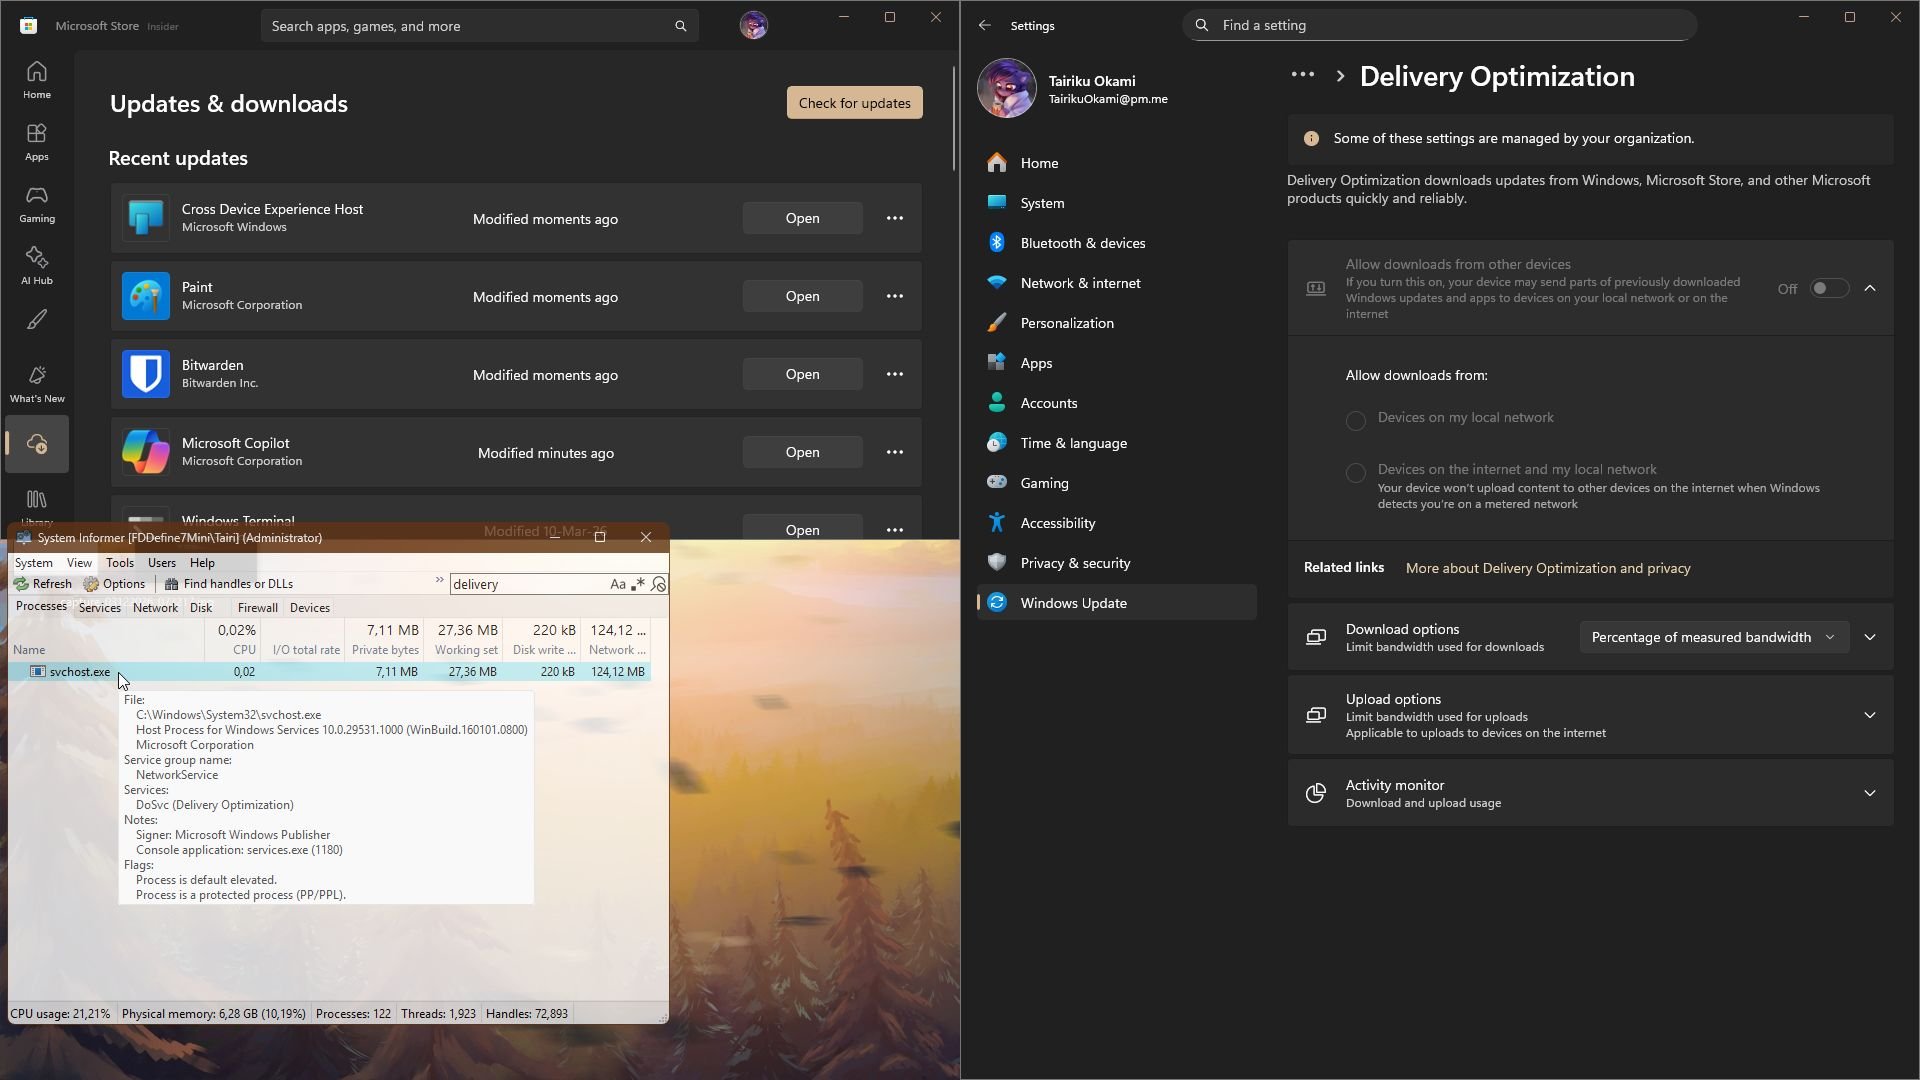Open the Help menu in System Informer

(202, 563)
